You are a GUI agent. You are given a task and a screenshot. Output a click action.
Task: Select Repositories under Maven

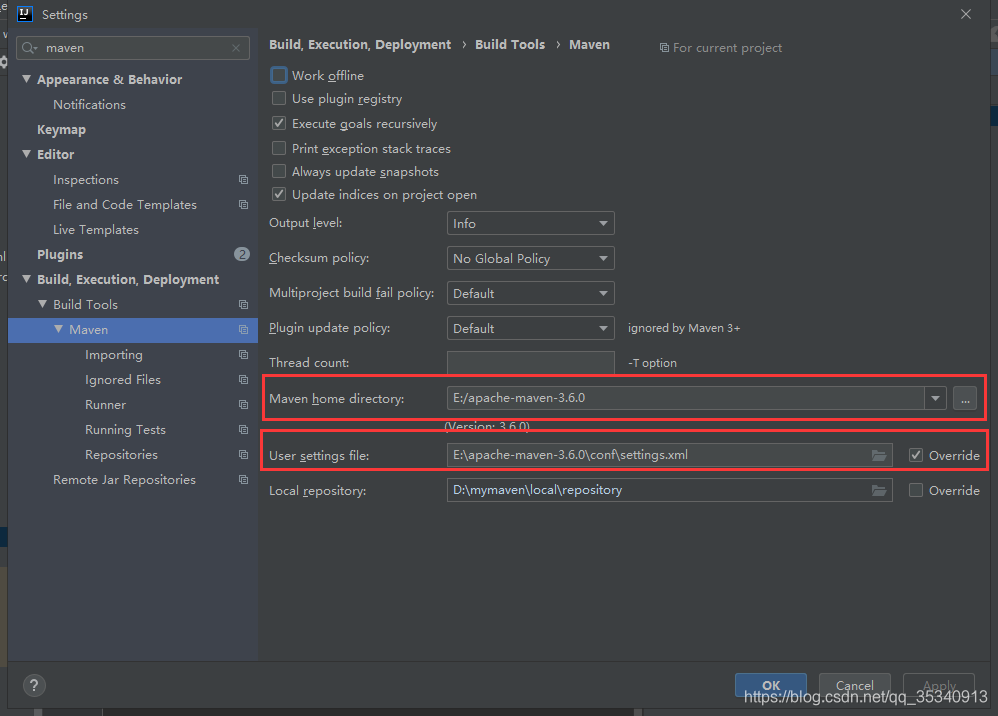121,454
